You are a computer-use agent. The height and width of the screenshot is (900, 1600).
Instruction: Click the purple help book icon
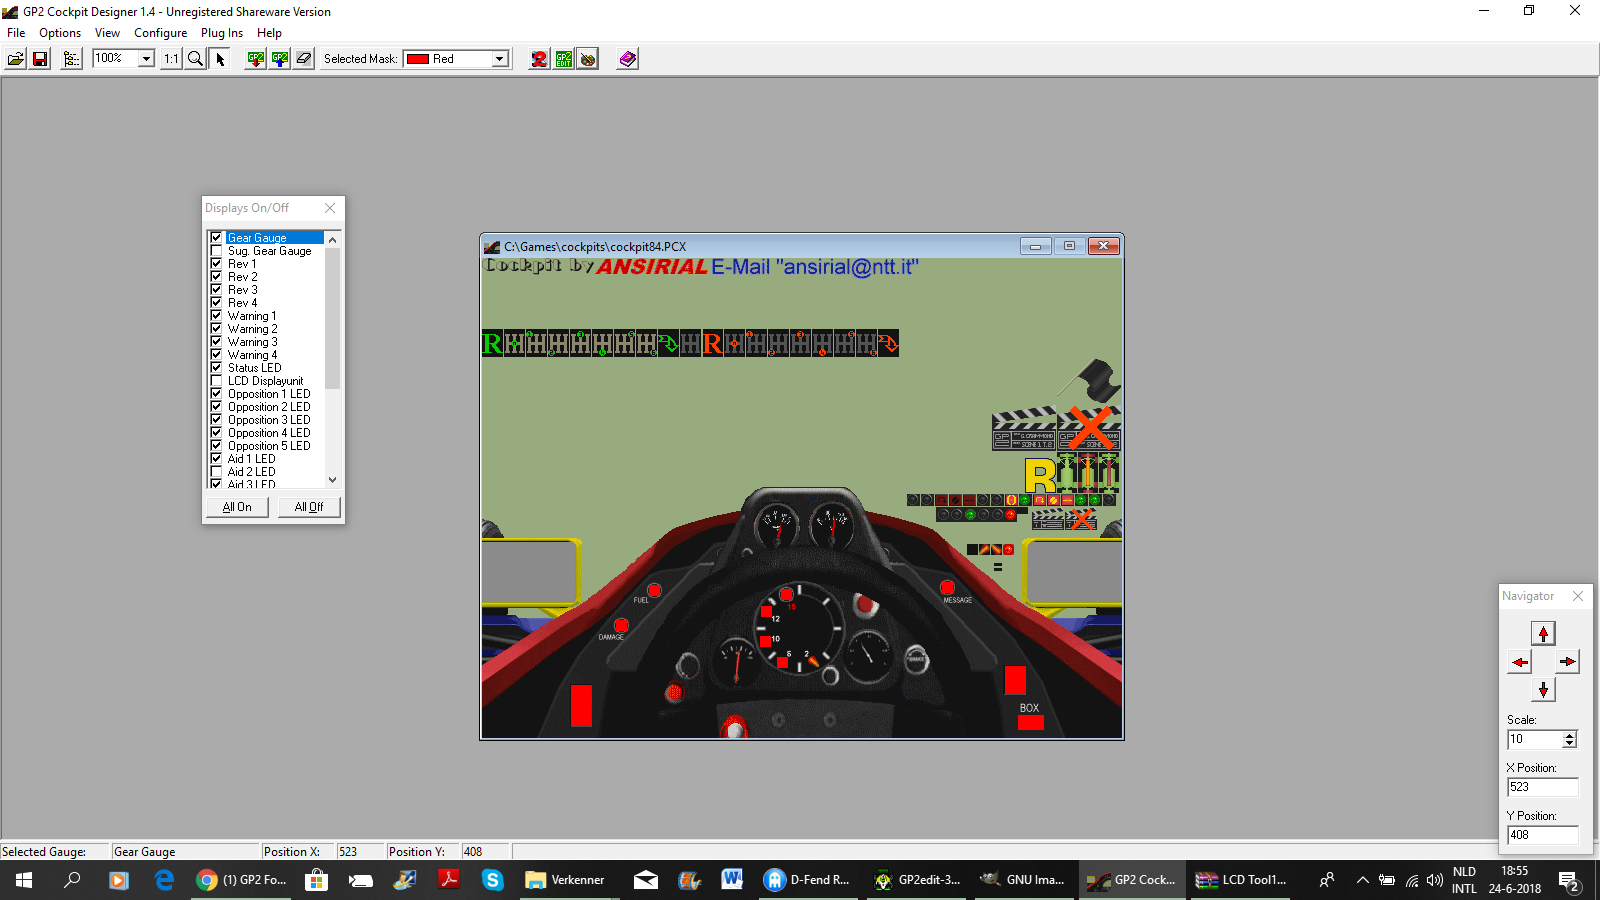click(627, 59)
